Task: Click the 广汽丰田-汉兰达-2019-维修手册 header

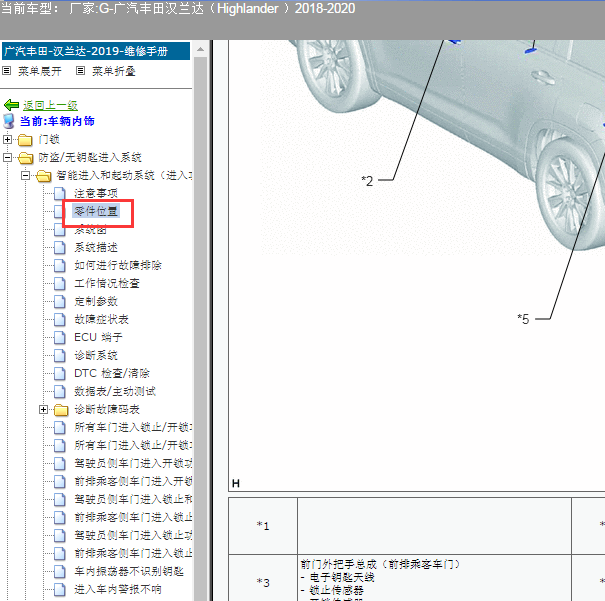Action: click(x=96, y=51)
